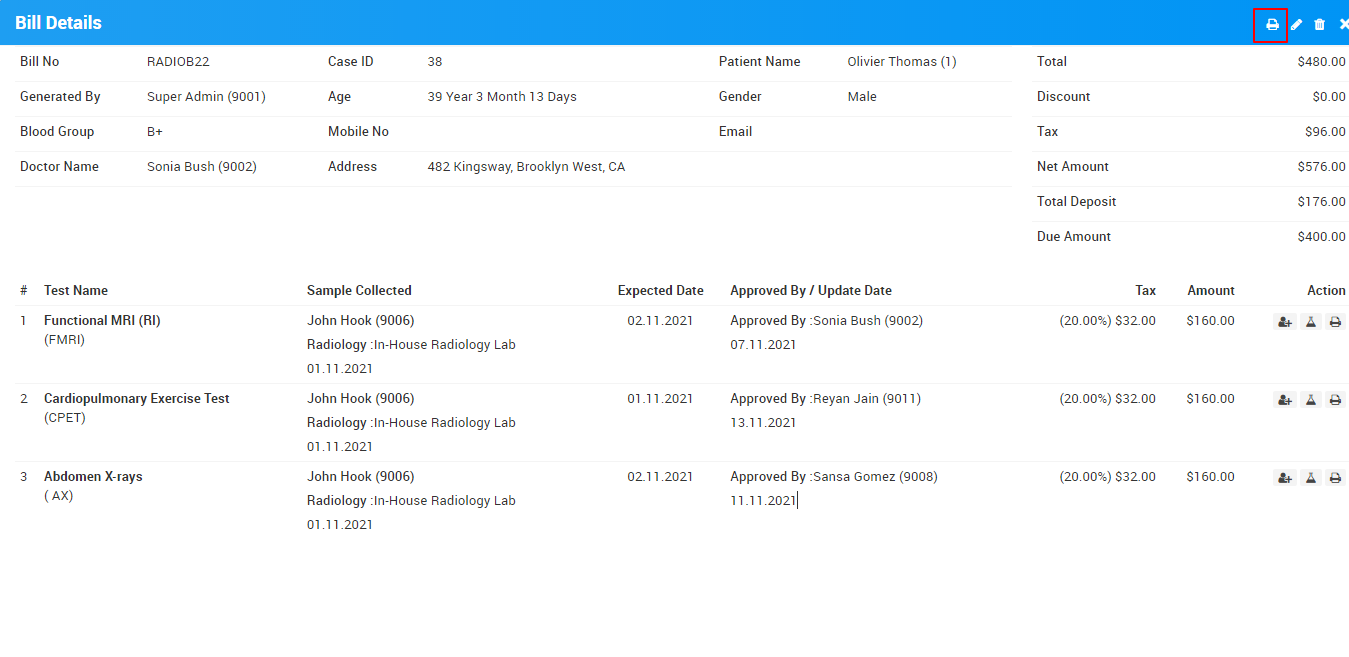This screenshot has height=657, width=1349.
Task: Click the Test Name column header
Action: click(75, 291)
